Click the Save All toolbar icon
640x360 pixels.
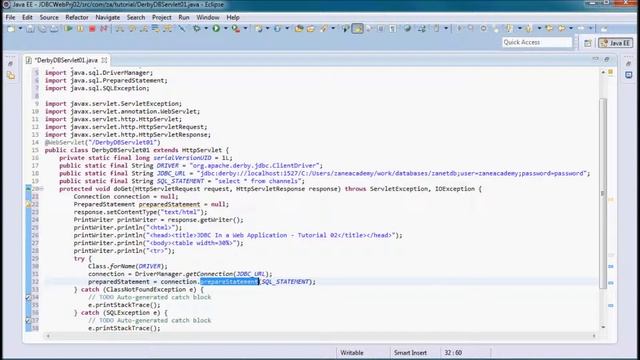(42, 29)
